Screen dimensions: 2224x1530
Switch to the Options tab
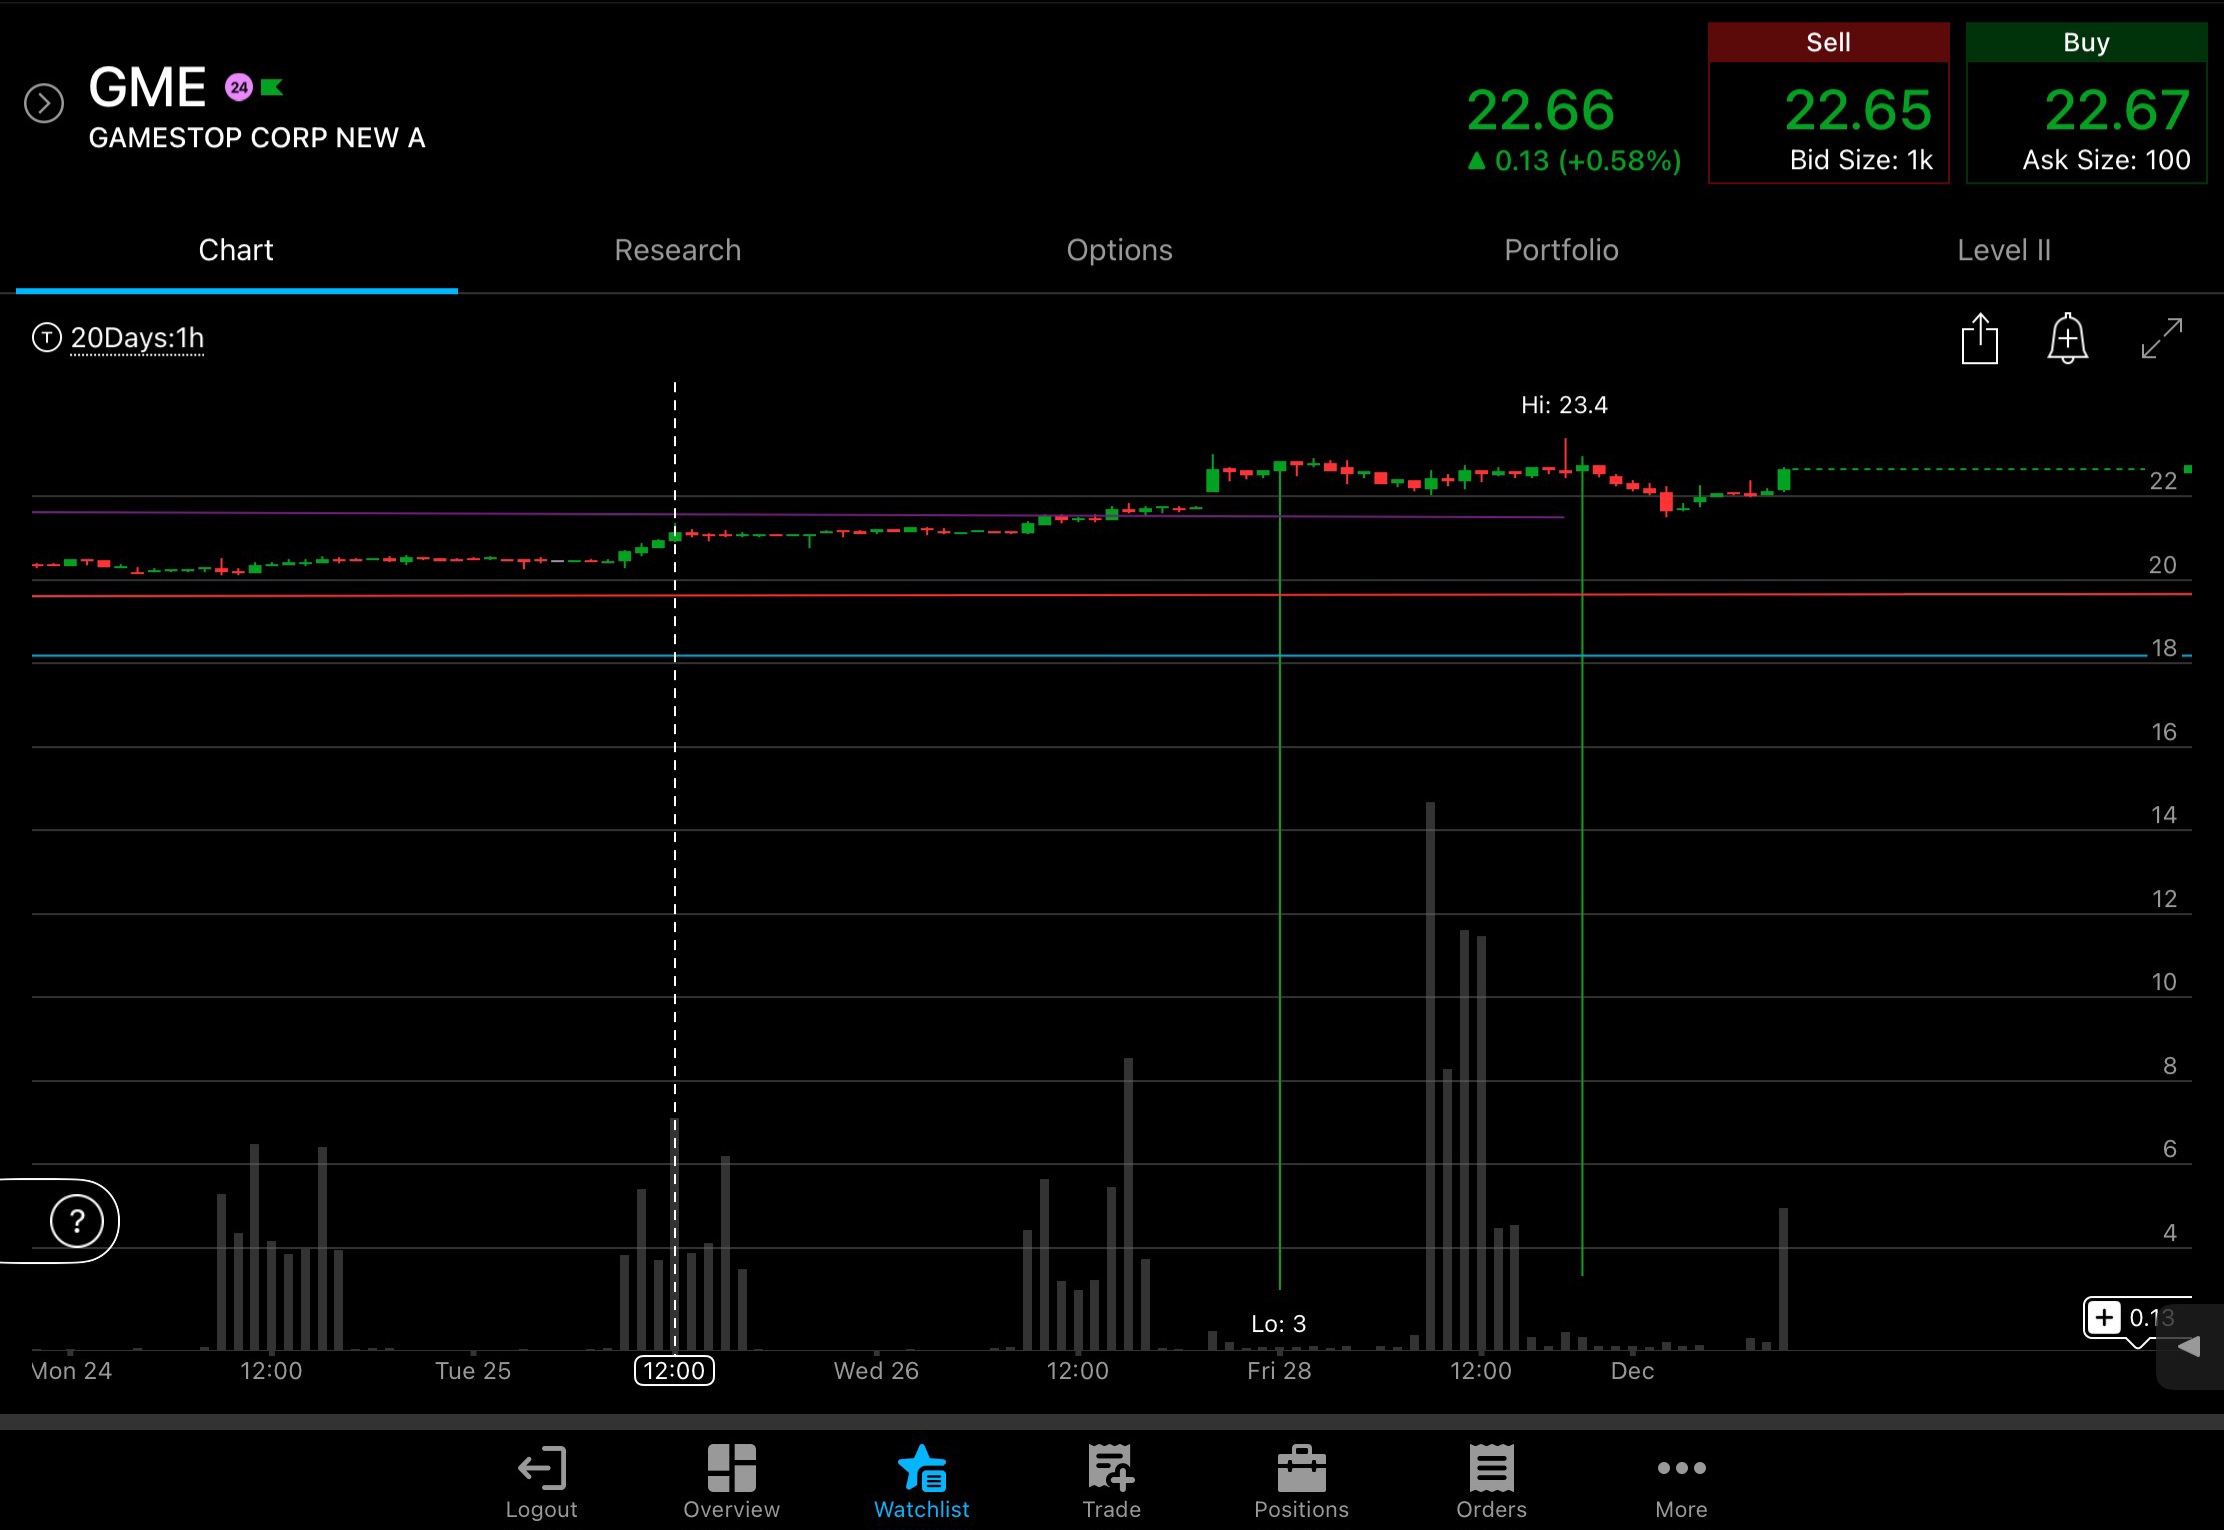[1119, 250]
